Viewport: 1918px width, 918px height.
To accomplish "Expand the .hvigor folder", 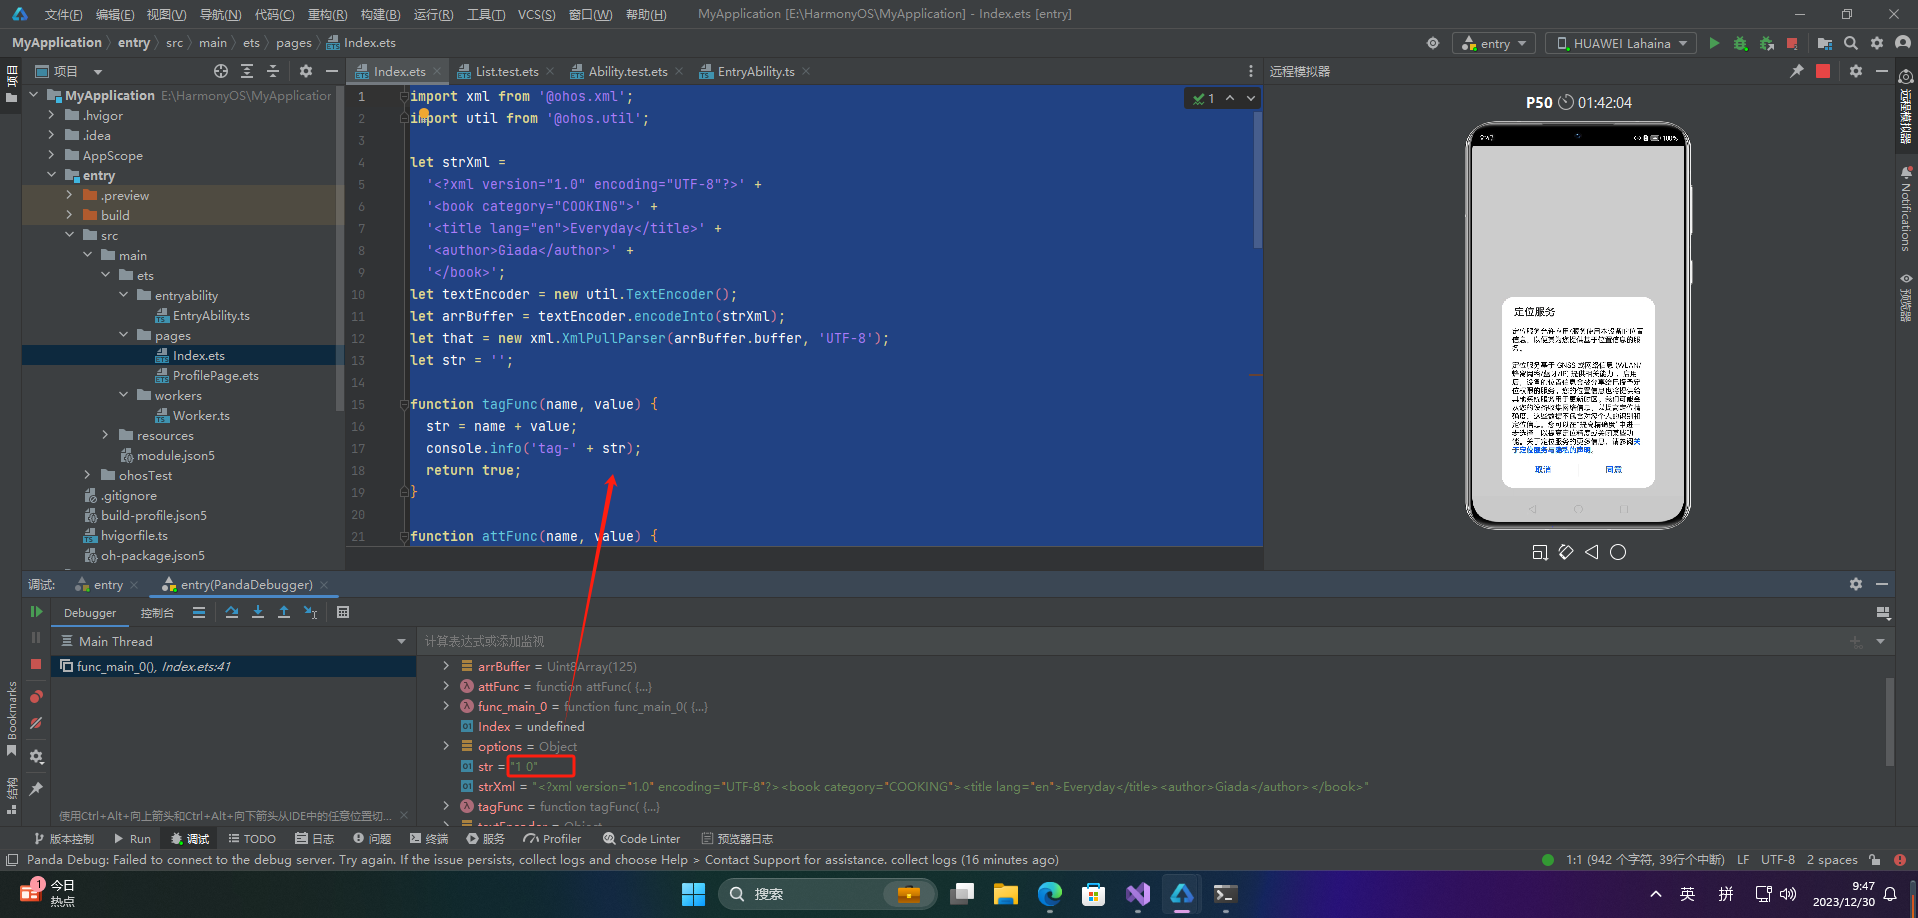I will pyautogui.click(x=51, y=115).
